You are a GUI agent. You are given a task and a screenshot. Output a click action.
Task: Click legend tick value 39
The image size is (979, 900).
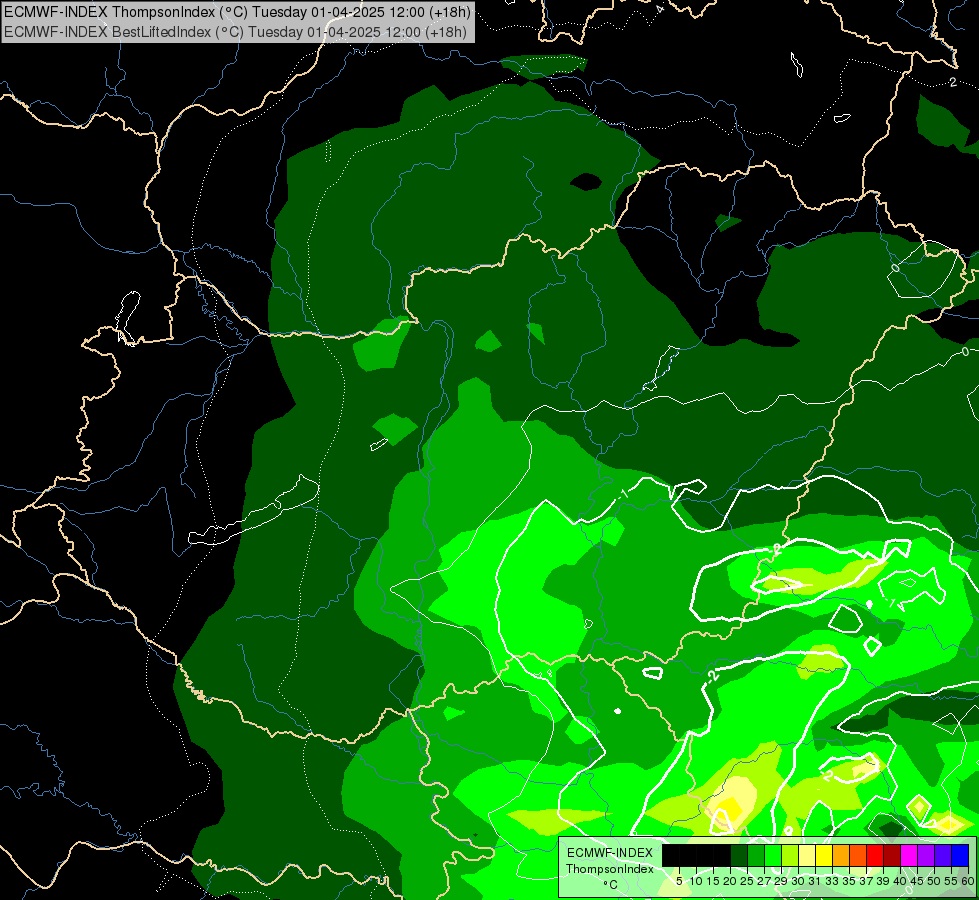(x=883, y=881)
